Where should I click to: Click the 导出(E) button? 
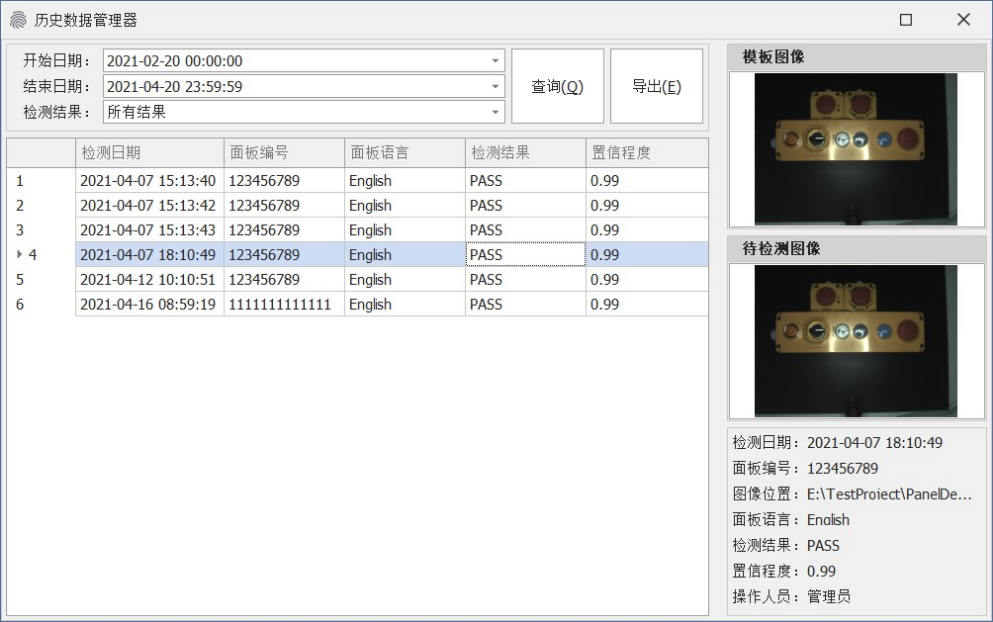[656, 87]
